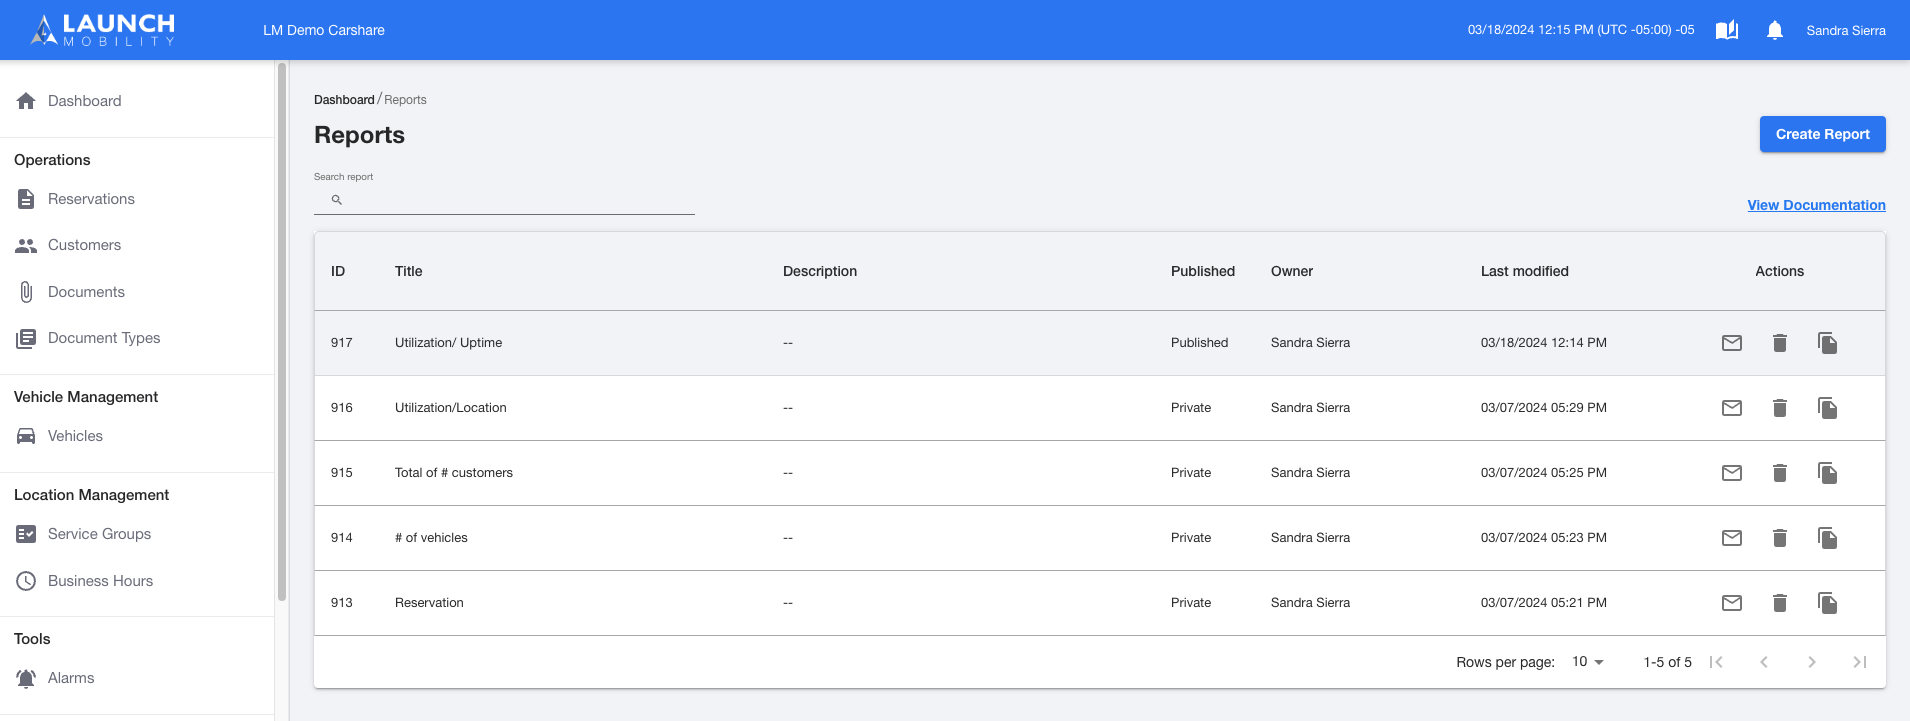This screenshot has width=1910, height=721.
Task: Duplicate the # of vehicles report
Action: click(1827, 538)
